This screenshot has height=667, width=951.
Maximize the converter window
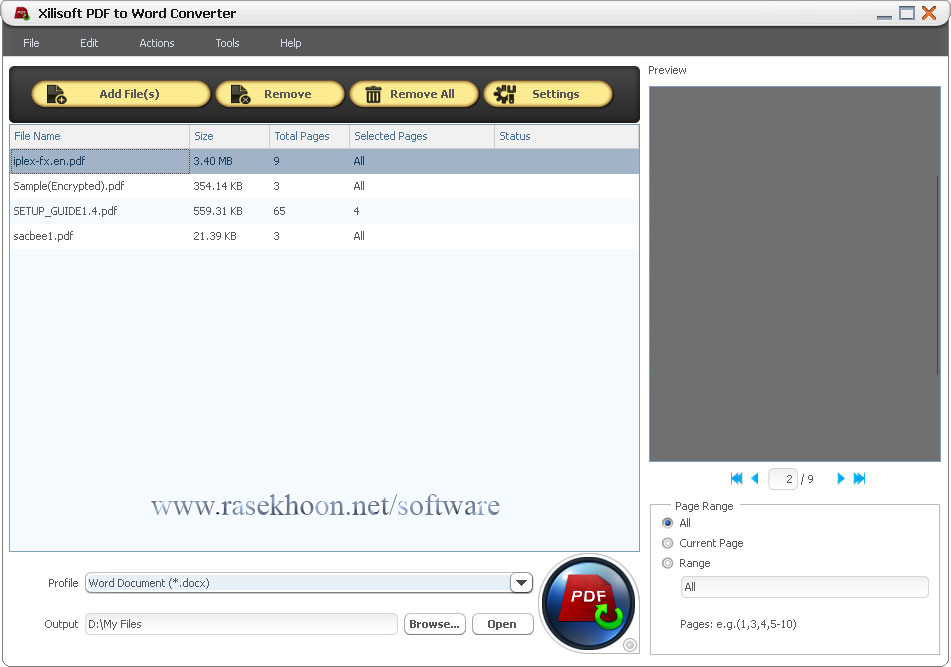tap(907, 13)
